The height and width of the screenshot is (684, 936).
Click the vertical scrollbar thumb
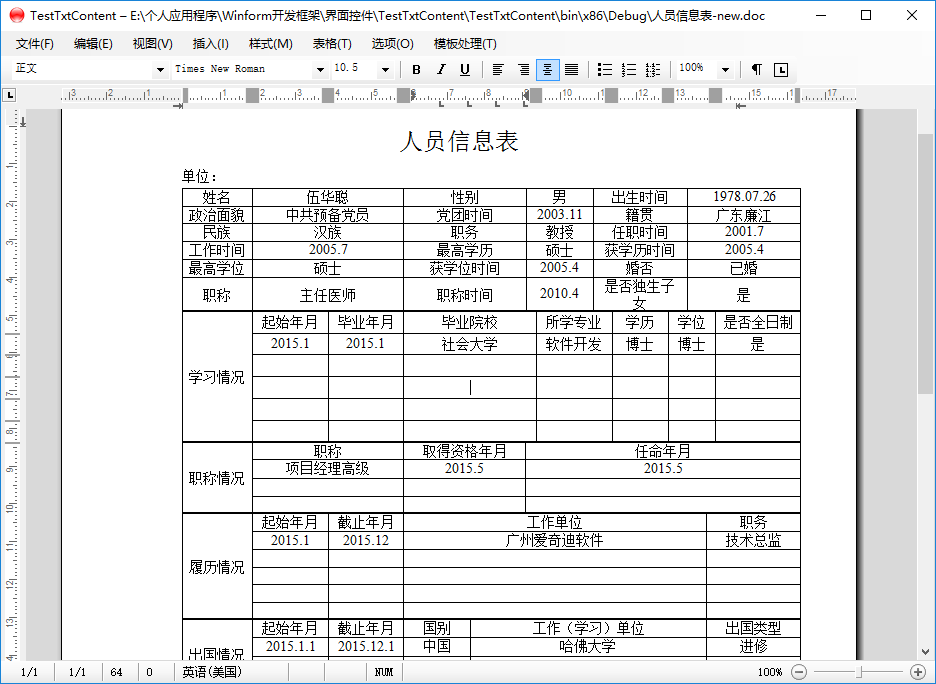point(925,263)
